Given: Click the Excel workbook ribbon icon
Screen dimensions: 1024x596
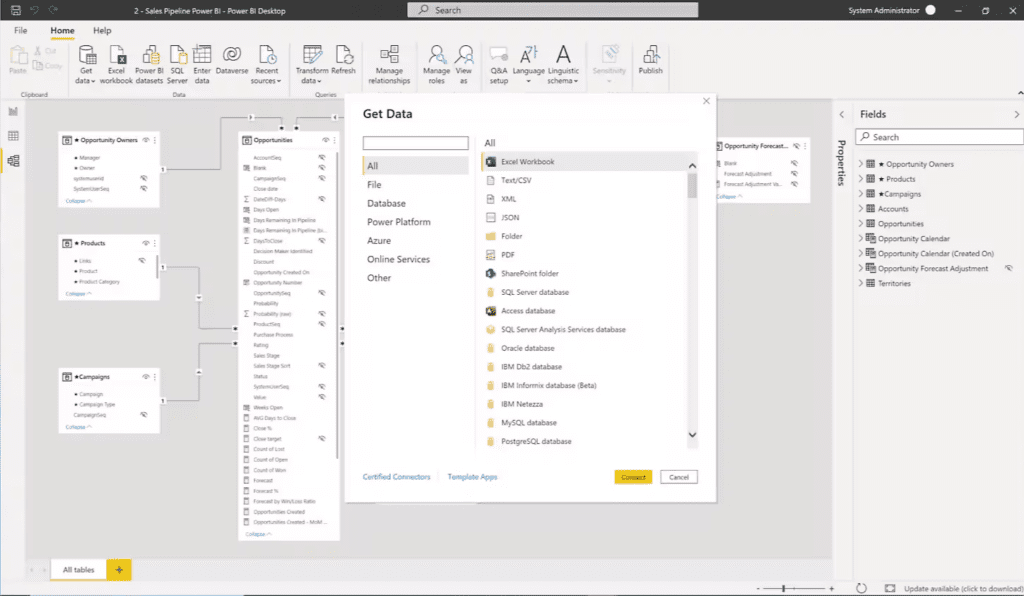Looking at the screenshot, I should tap(116, 64).
